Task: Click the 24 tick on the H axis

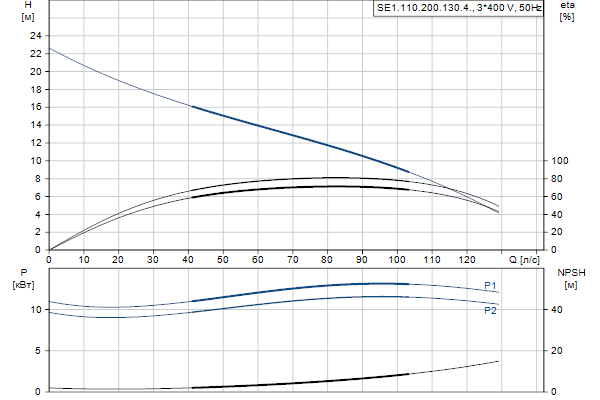Action: pos(36,36)
